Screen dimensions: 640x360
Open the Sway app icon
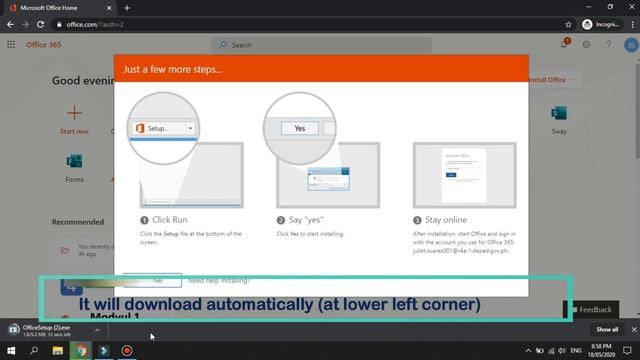tap(559, 113)
